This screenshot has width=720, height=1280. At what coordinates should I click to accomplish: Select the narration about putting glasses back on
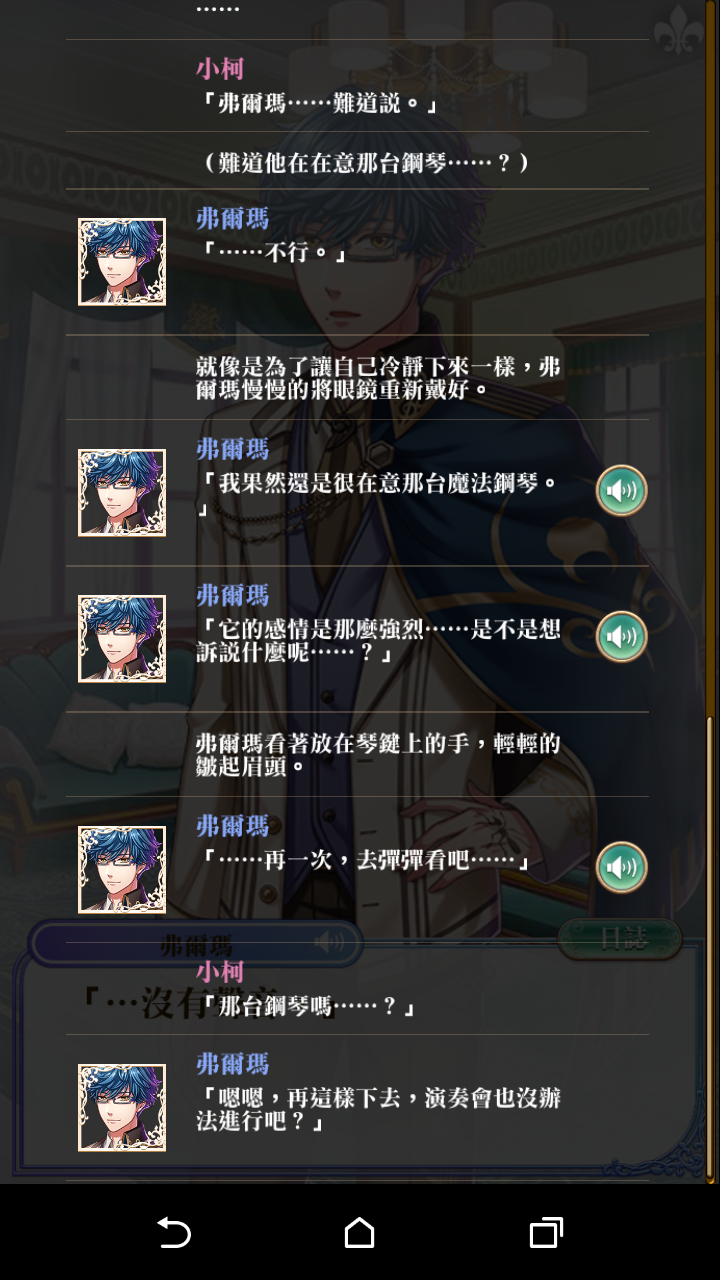coord(357,377)
